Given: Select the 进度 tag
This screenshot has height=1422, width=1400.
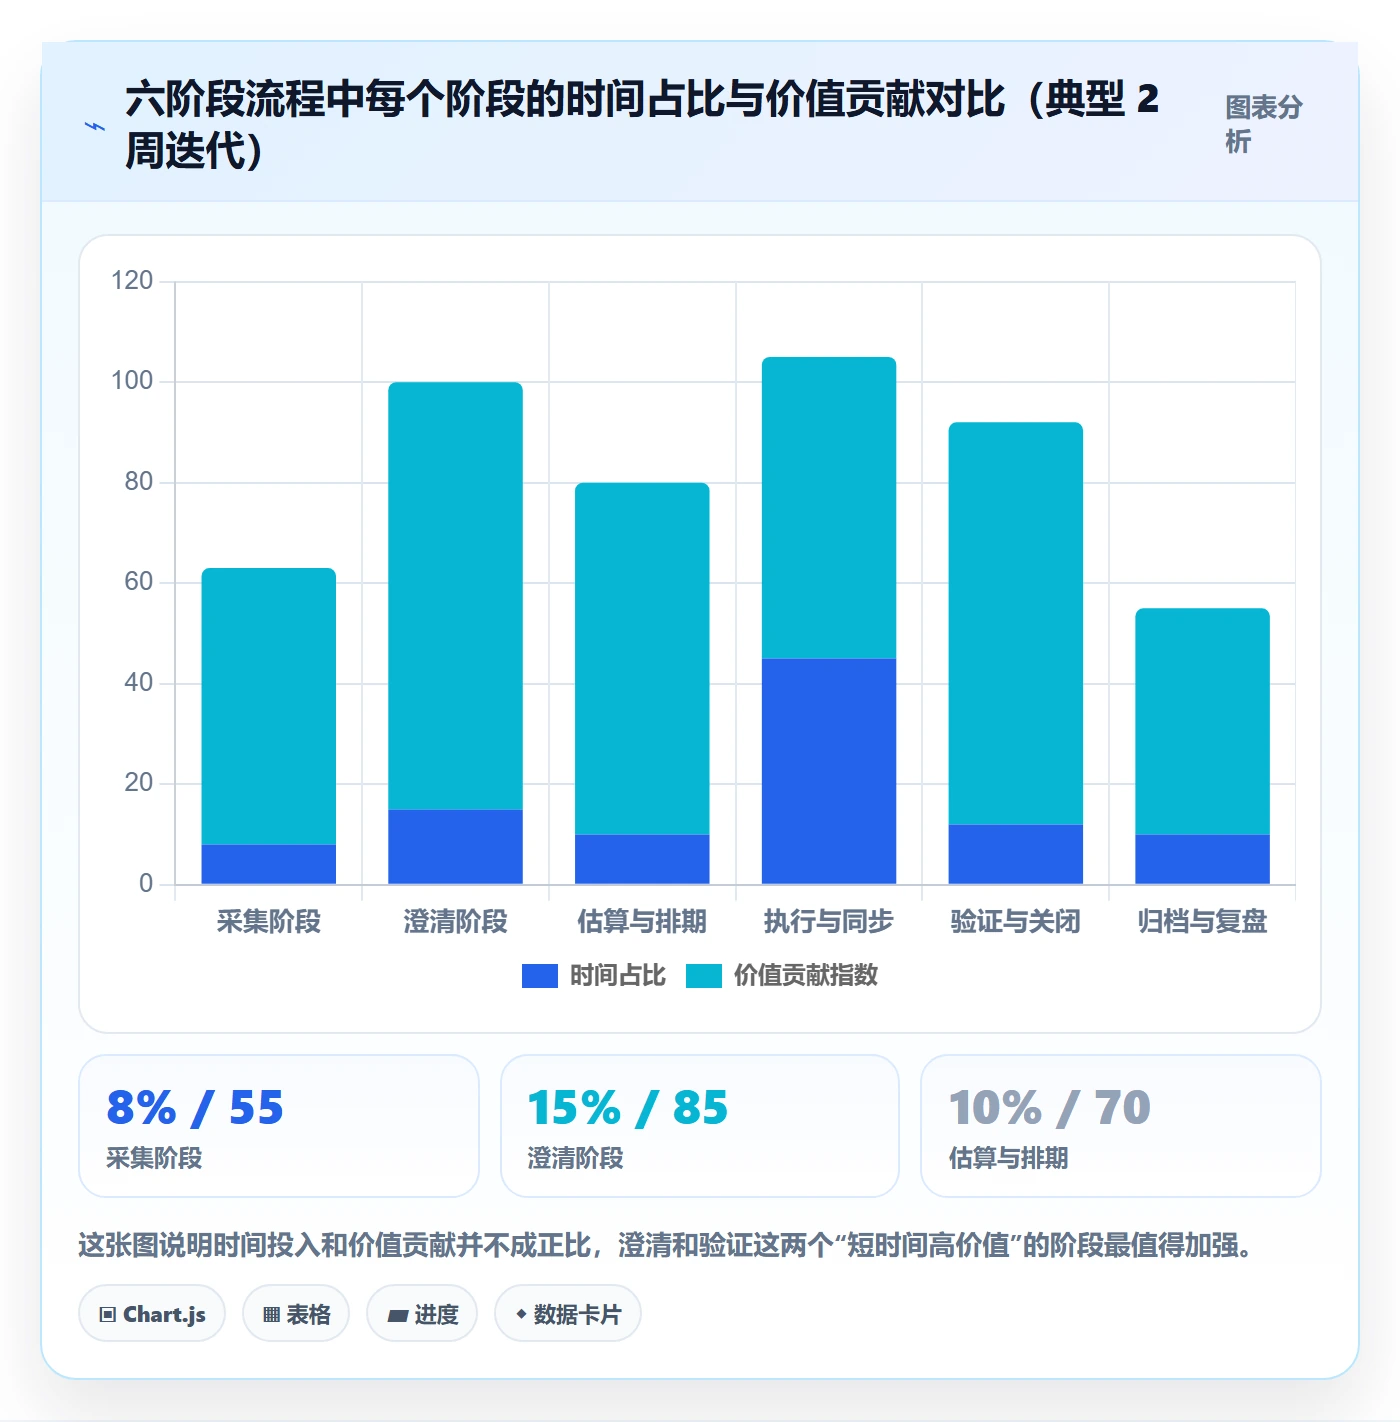Looking at the screenshot, I should (x=422, y=1314).
